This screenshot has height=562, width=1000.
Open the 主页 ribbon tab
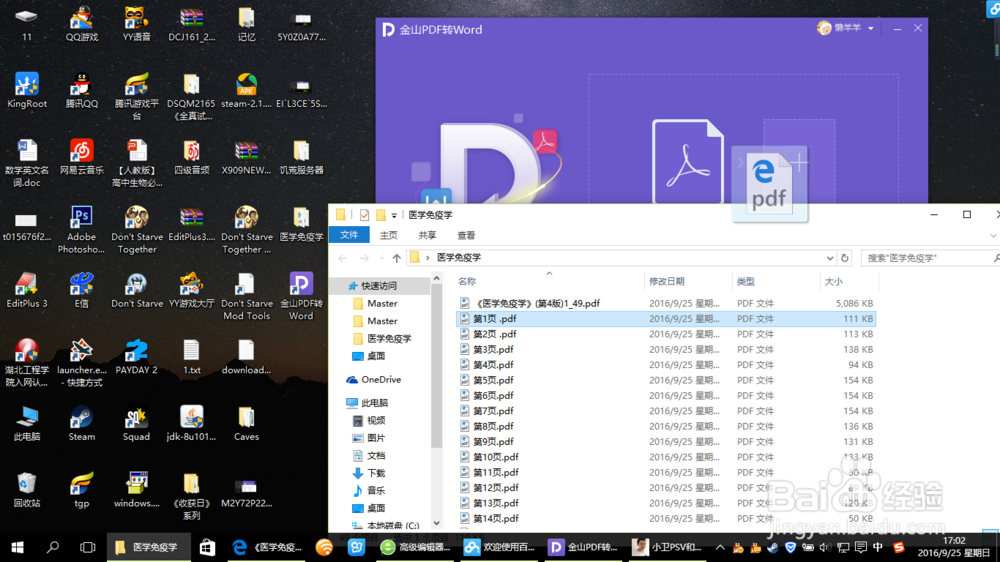click(x=388, y=235)
